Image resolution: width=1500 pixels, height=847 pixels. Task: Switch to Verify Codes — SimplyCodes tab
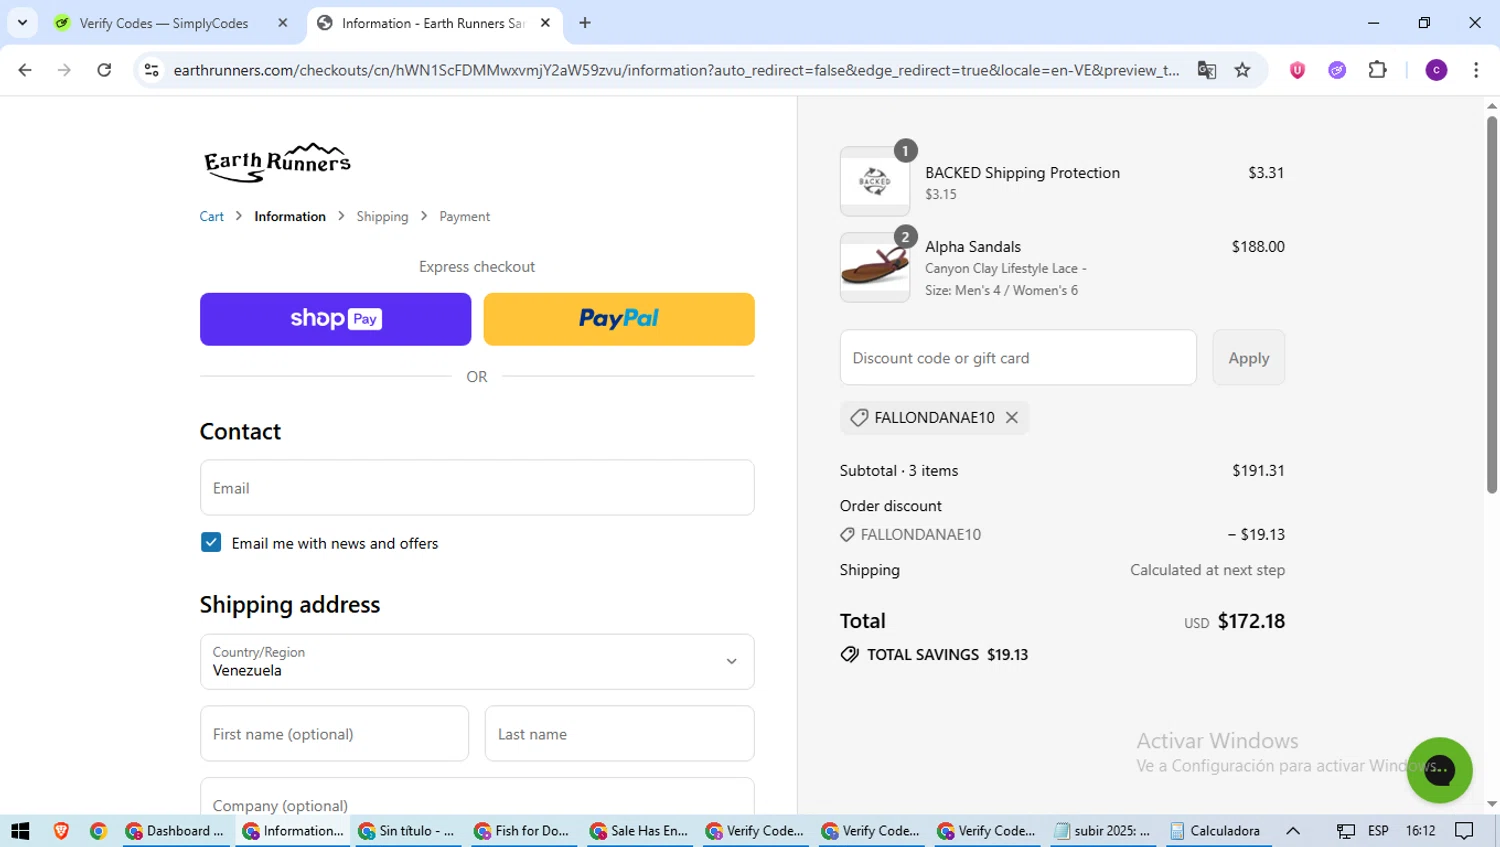[163, 23]
